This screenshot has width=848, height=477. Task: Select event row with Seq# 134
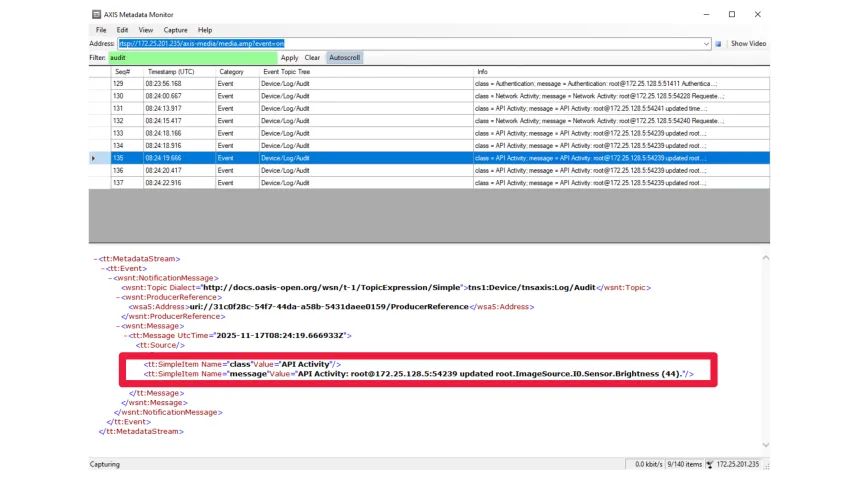(x=429, y=146)
